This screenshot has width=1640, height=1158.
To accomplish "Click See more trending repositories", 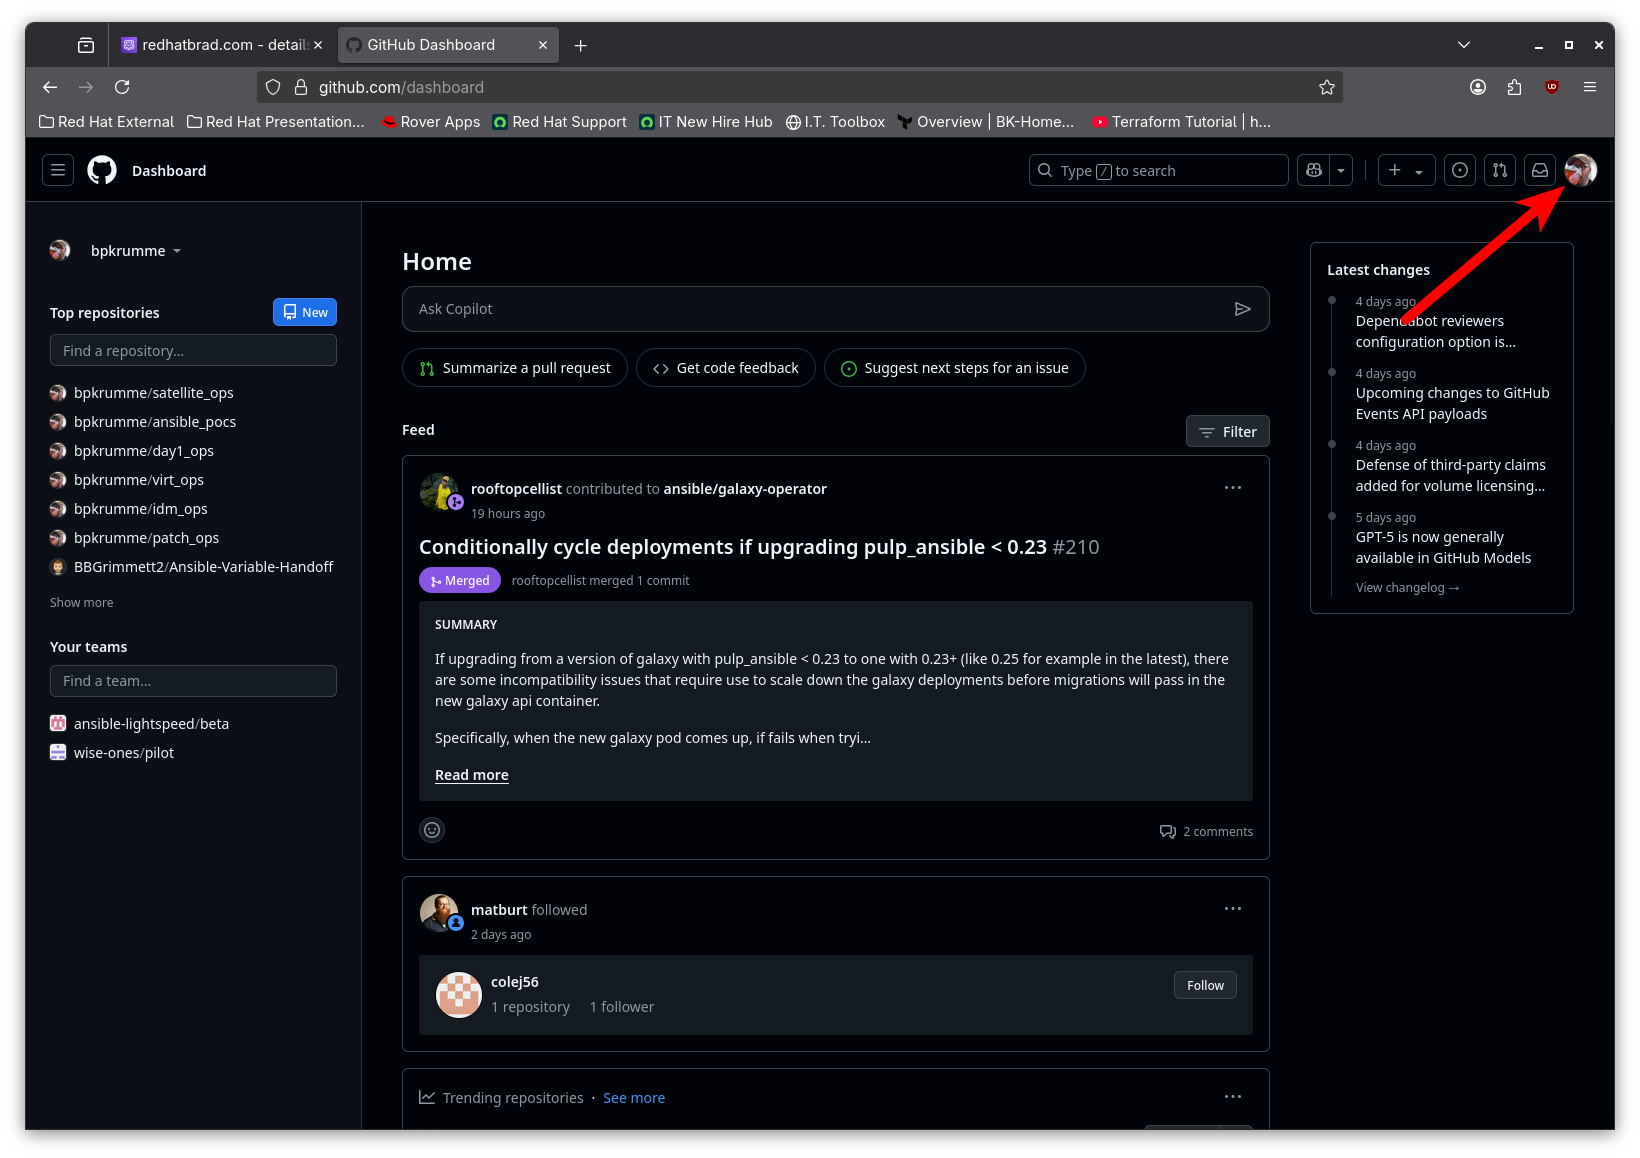I will click(634, 1098).
